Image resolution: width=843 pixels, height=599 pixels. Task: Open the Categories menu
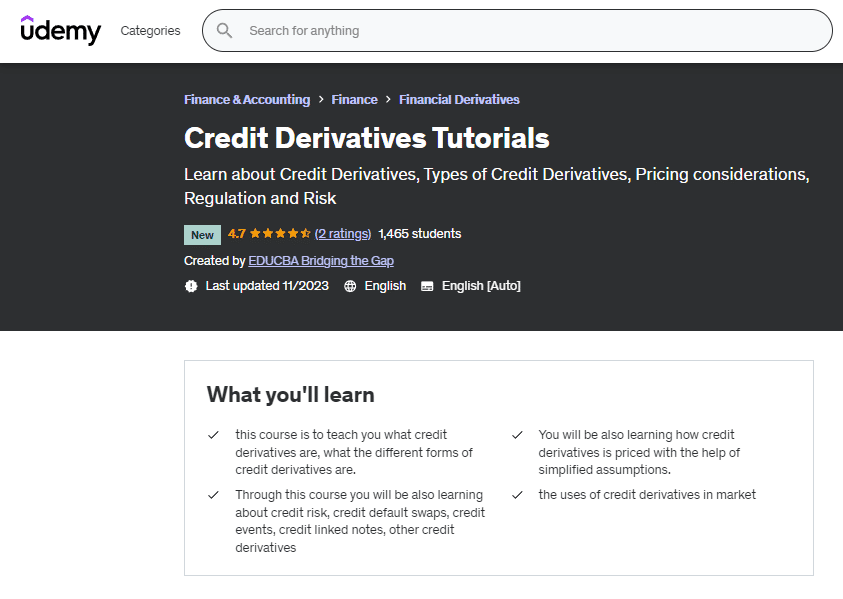(x=151, y=31)
